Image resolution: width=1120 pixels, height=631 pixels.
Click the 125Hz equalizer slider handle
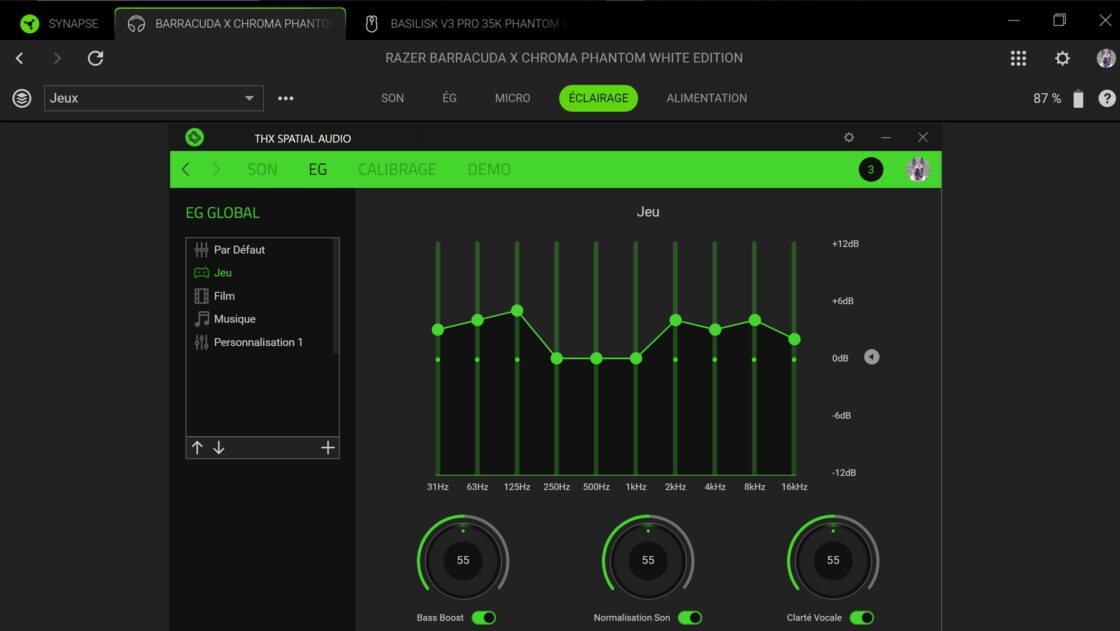coord(517,311)
